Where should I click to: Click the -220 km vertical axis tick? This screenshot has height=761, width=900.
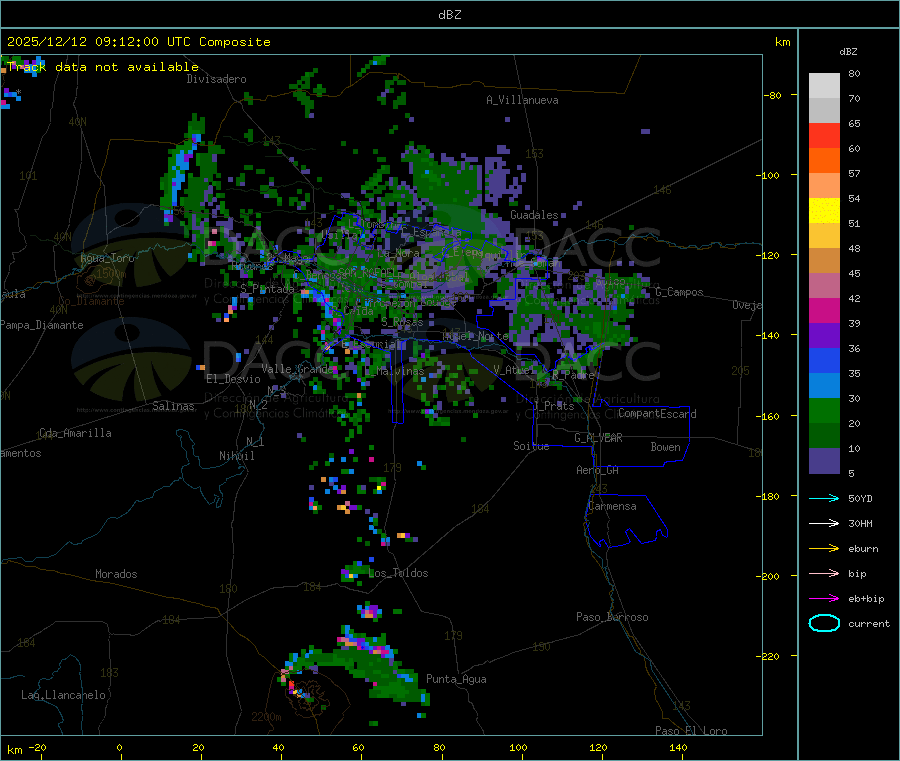tap(769, 656)
